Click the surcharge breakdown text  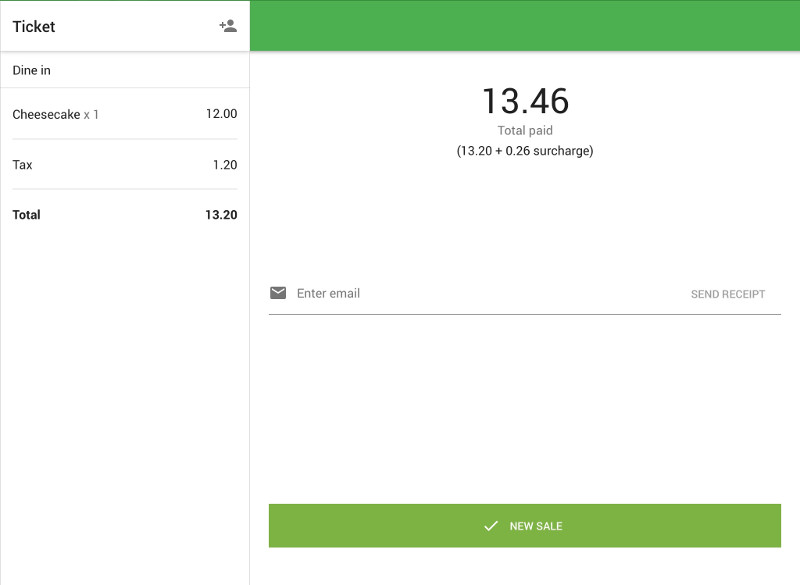click(x=524, y=151)
